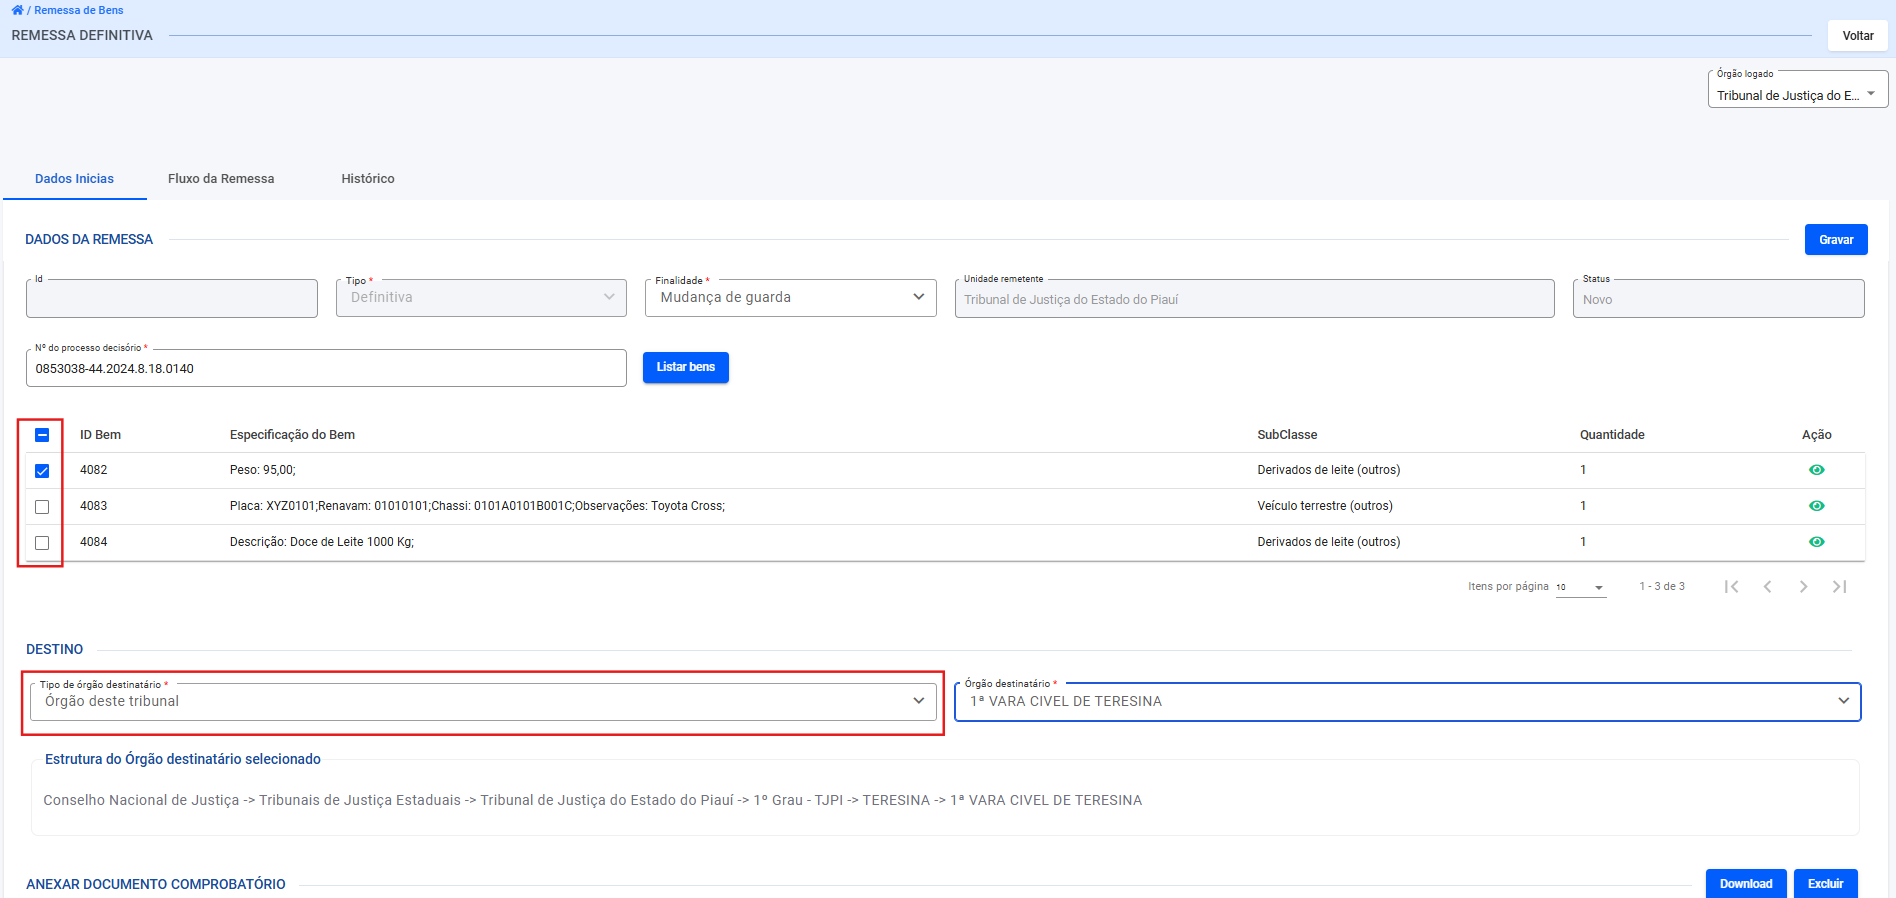This screenshot has height=898, width=1896.
Task: Click the home icon in breadcrumb
Action: tap(17, 10)
